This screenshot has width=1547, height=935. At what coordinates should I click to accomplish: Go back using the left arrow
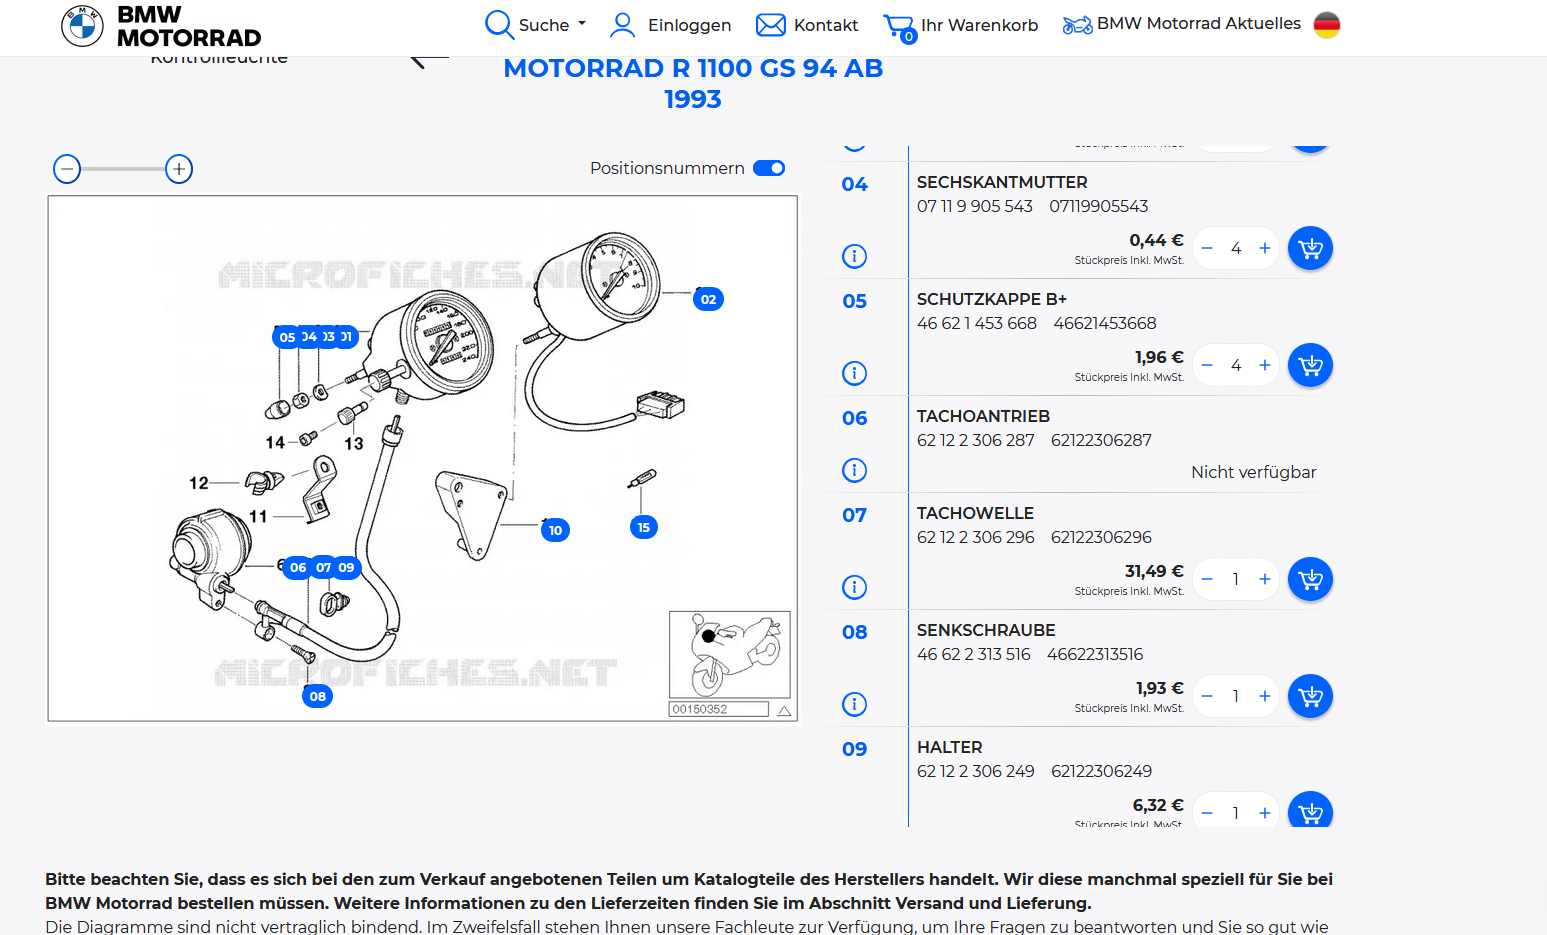429,60
